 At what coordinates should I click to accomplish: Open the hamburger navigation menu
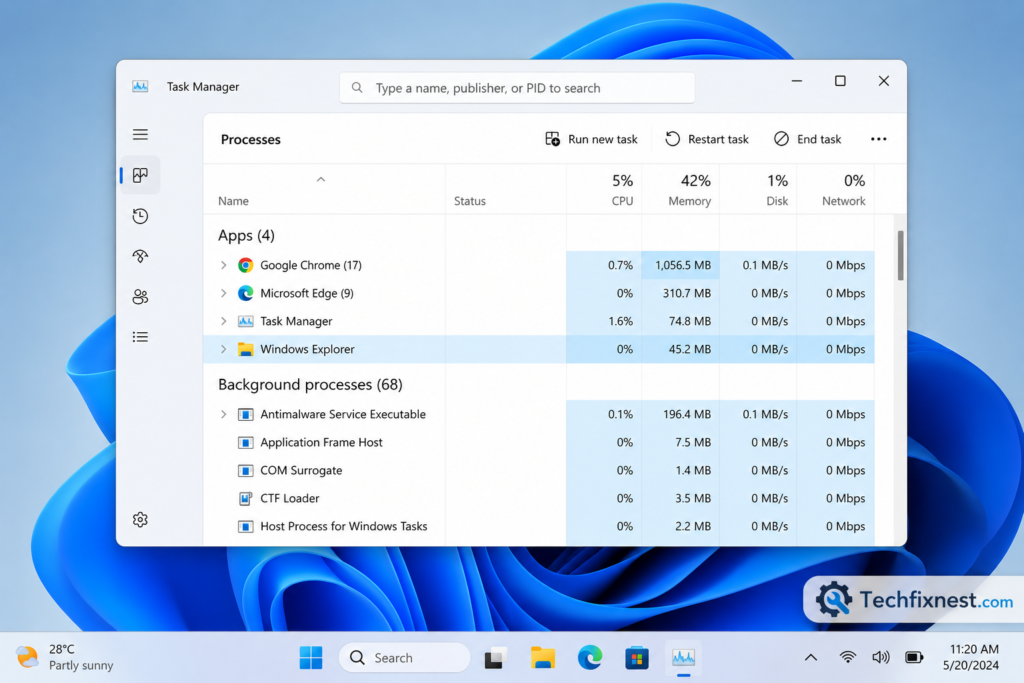(140, 135)
